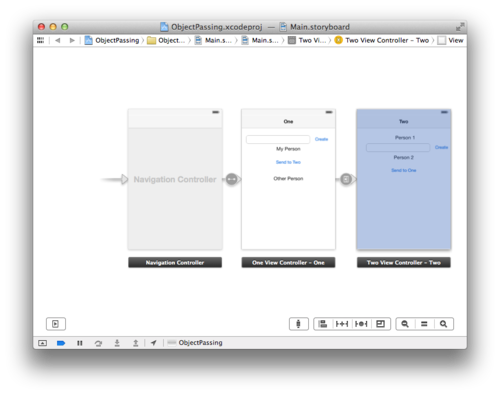The width and height of the screenshot is (500, 395).
Task: Open the related items grid menu
Action: pyautogui.click(x=40, y=40)
